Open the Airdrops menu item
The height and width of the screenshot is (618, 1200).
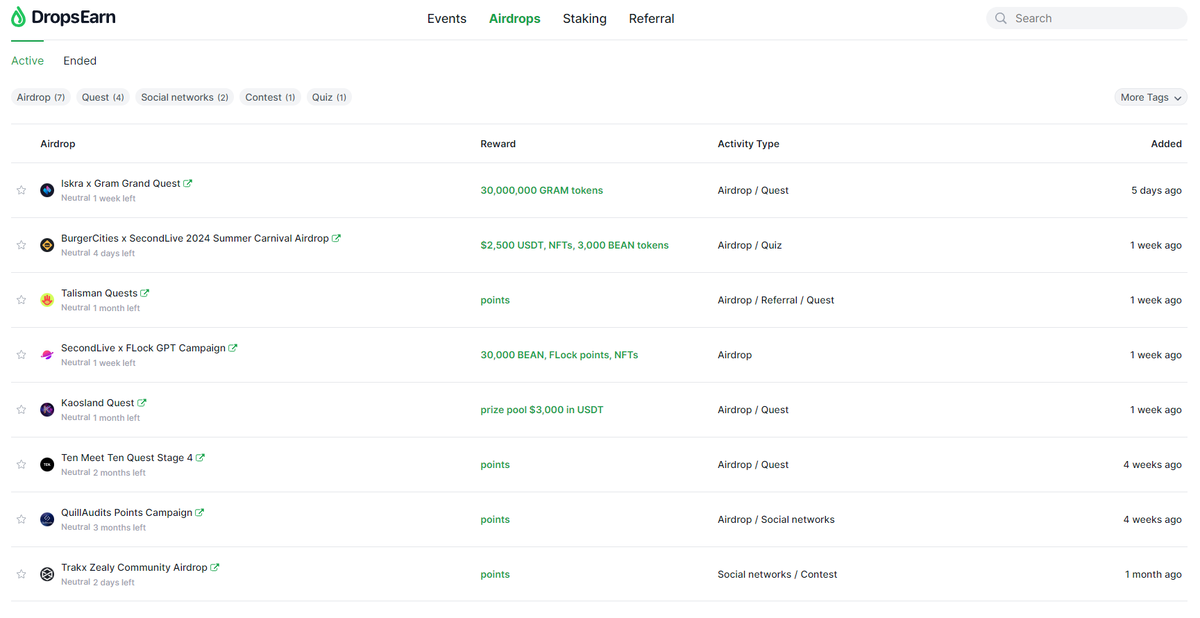pyautogui.click(x=515, y=19)
